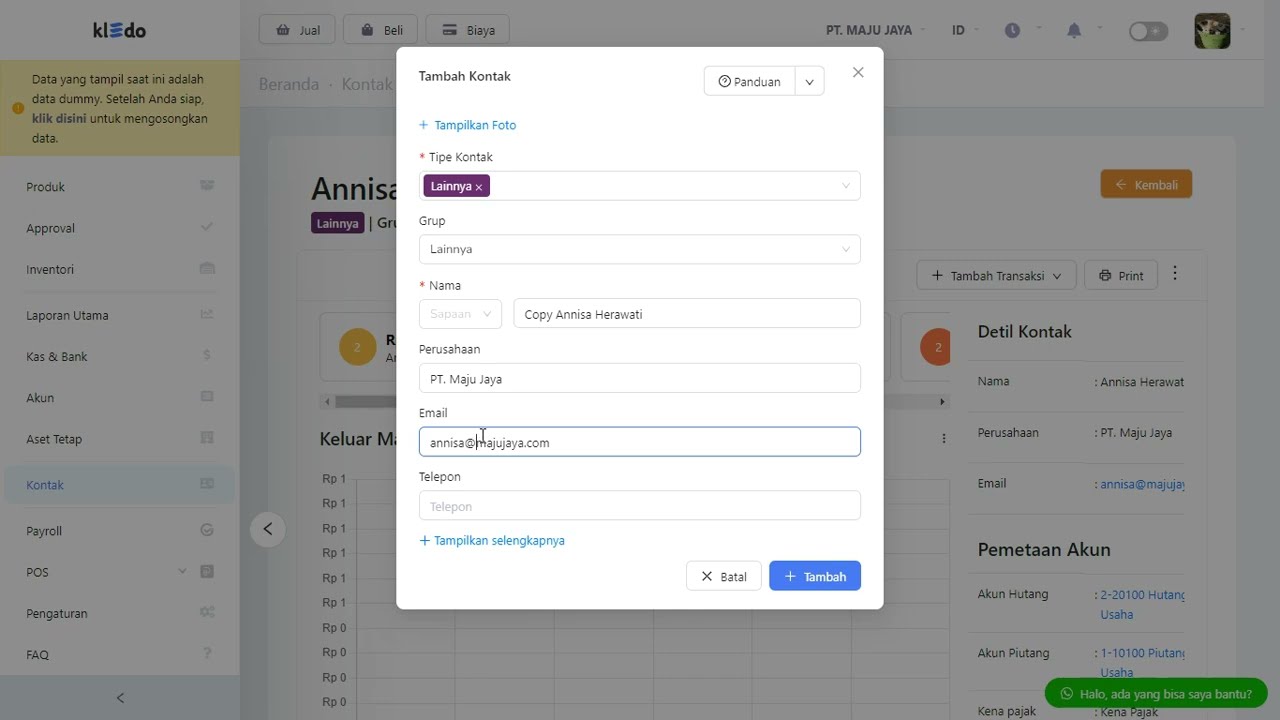
Task: Collapse the sidebar with the bottom chevron
Action: point(120,698)
